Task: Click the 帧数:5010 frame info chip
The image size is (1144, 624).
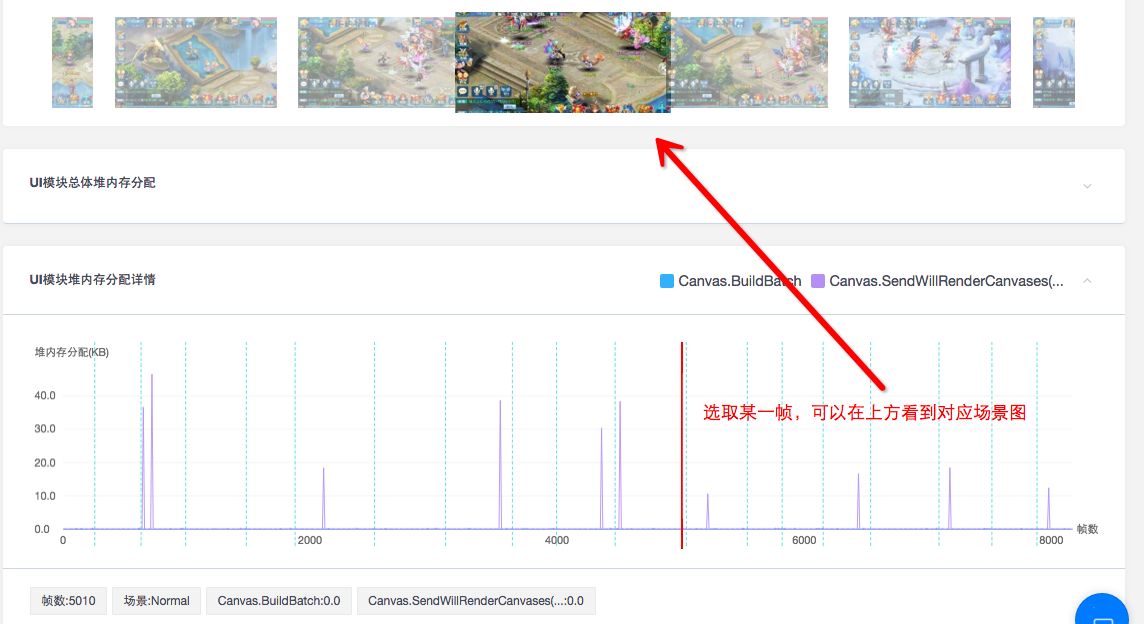Action: point(67,600)
